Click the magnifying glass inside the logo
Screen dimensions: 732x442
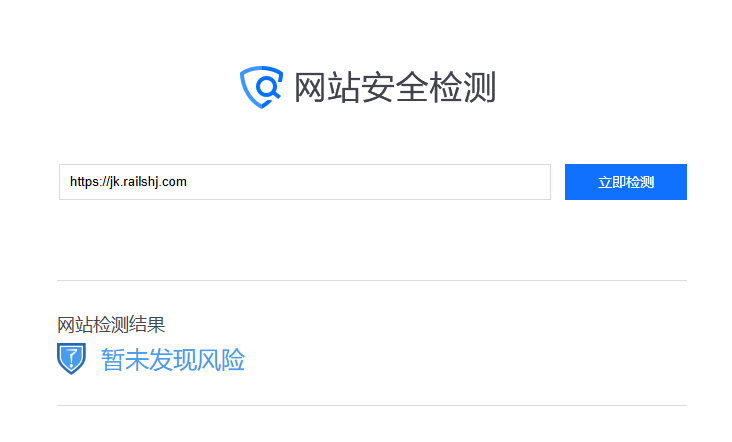pos(268,87)
